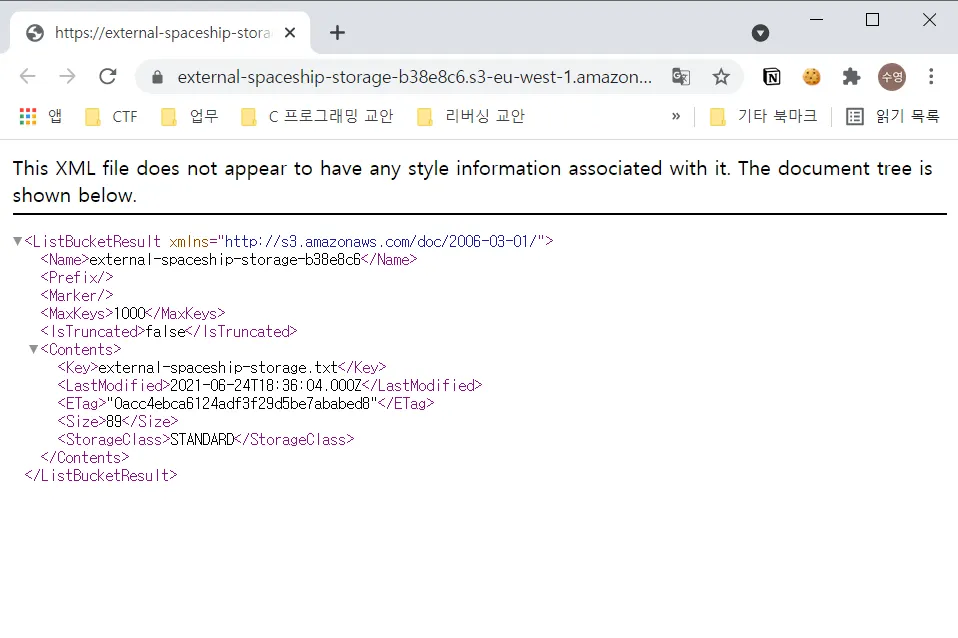Click the MaxKeys 1000 line

(133, 314)
